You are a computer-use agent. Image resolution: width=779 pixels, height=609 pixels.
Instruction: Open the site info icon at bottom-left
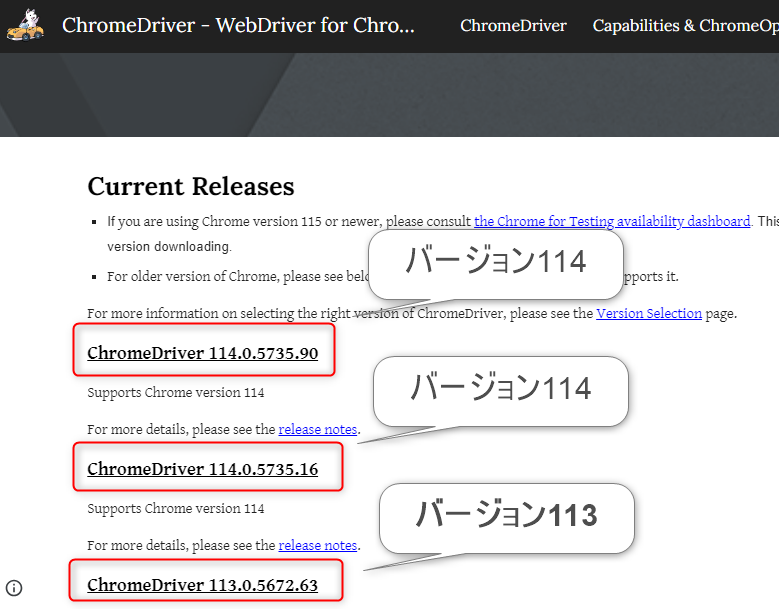(x=14, y=588)
